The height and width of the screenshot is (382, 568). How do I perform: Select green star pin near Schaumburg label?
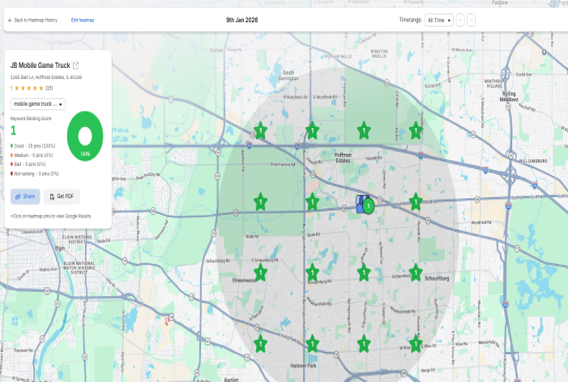tap(415, 272)
